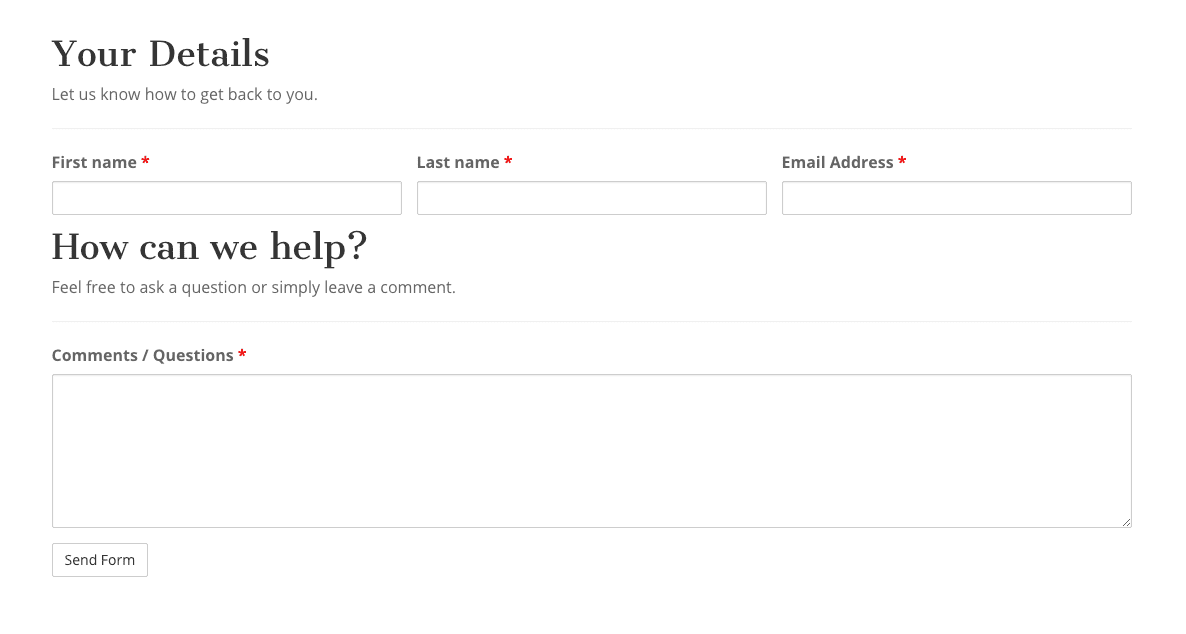Click the First name input field
The width and height of the screenshot is (1186, 634).
tap(226, 198)
